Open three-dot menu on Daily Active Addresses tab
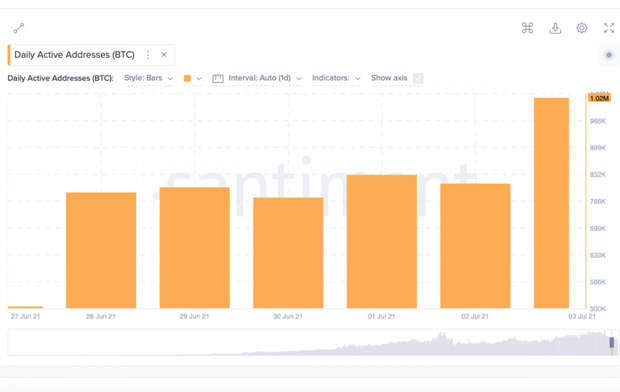Screen dimensions: 620x392 click(x=148, y=55)
